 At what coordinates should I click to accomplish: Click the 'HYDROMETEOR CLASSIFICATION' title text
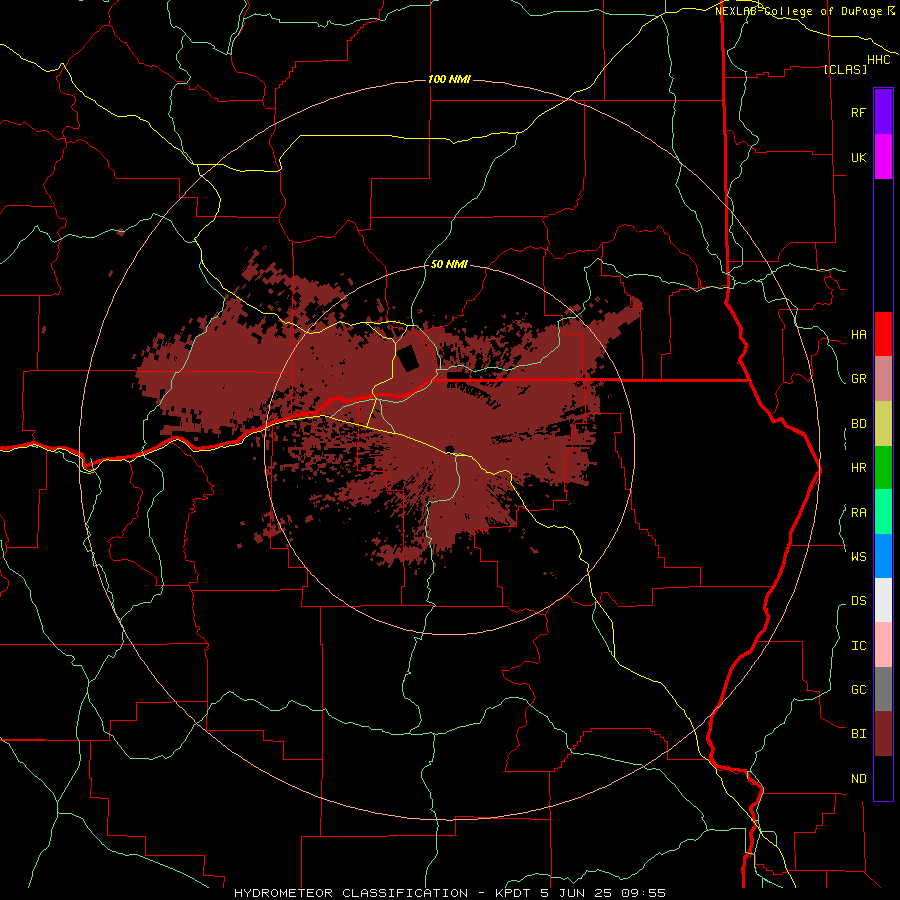coord(351,893)
